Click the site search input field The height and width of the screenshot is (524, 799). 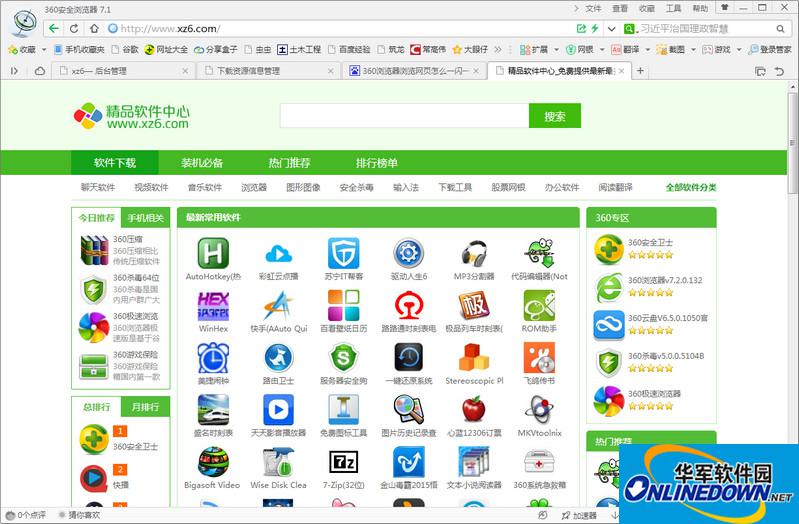click(403, 116)
